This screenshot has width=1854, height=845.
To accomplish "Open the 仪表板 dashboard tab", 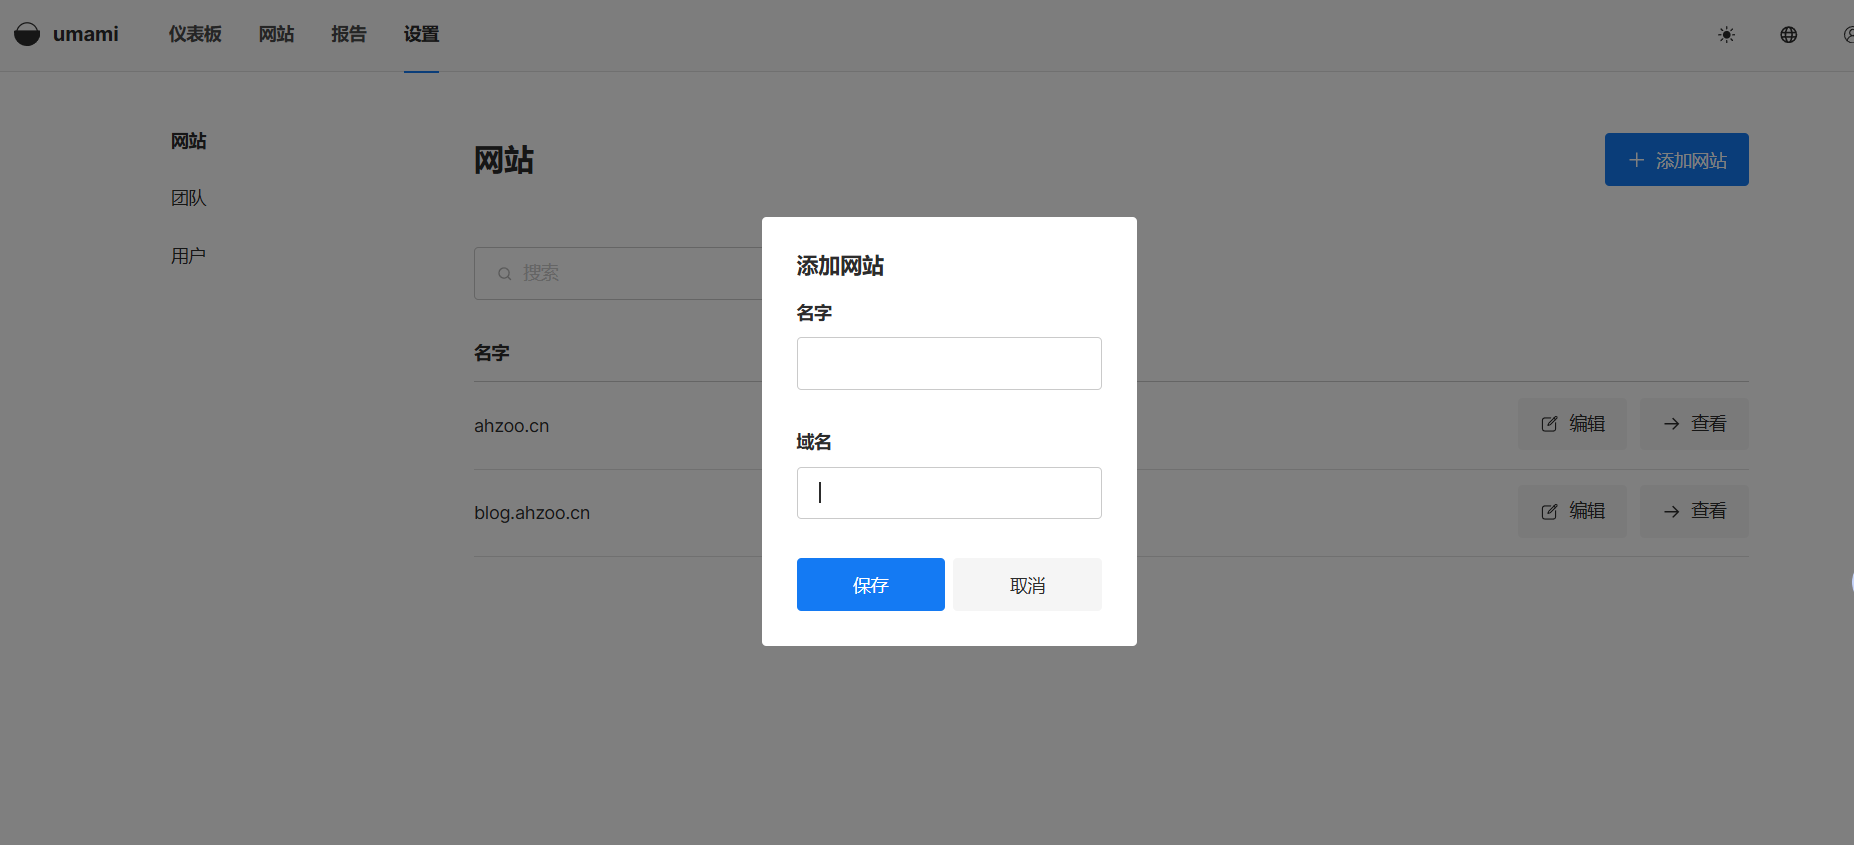I will tap(195, 34).
